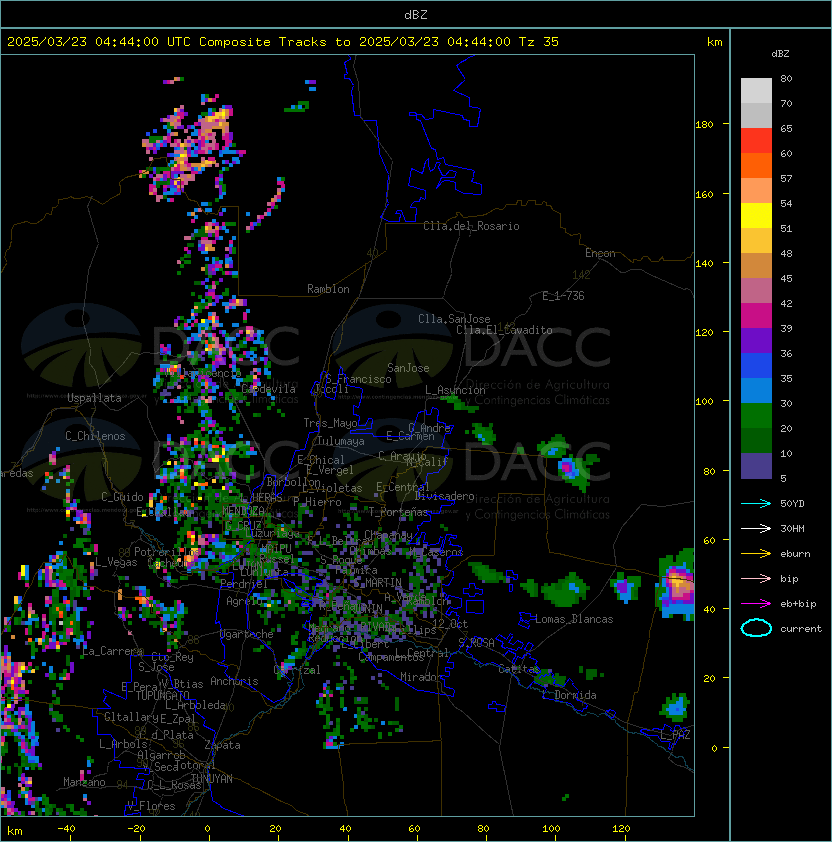Screen dimensions: 832x842
Task: Click the Manzano place label
Action: tap(84, 782)
